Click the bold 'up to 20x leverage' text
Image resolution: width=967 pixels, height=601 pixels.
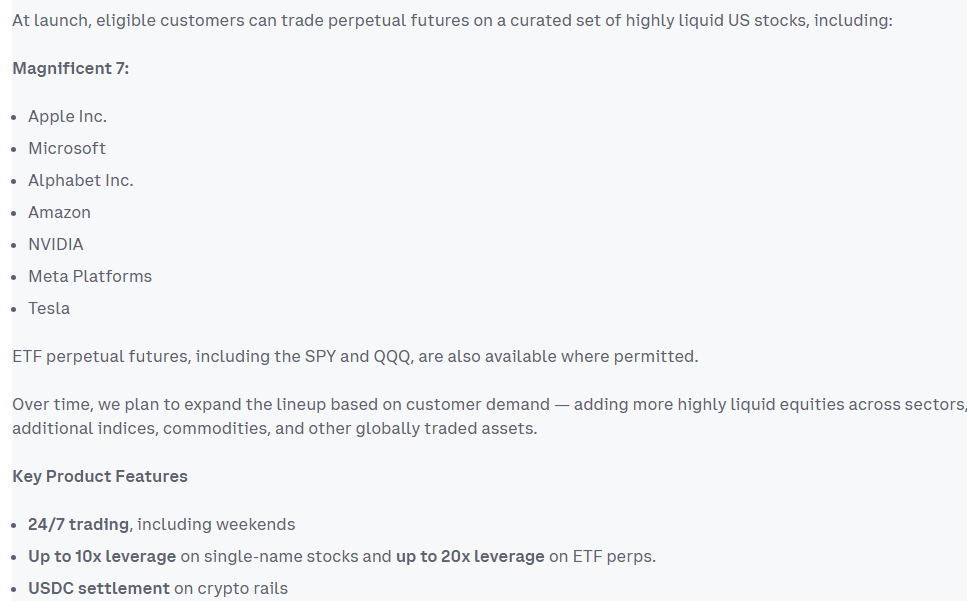click(470, 557)
